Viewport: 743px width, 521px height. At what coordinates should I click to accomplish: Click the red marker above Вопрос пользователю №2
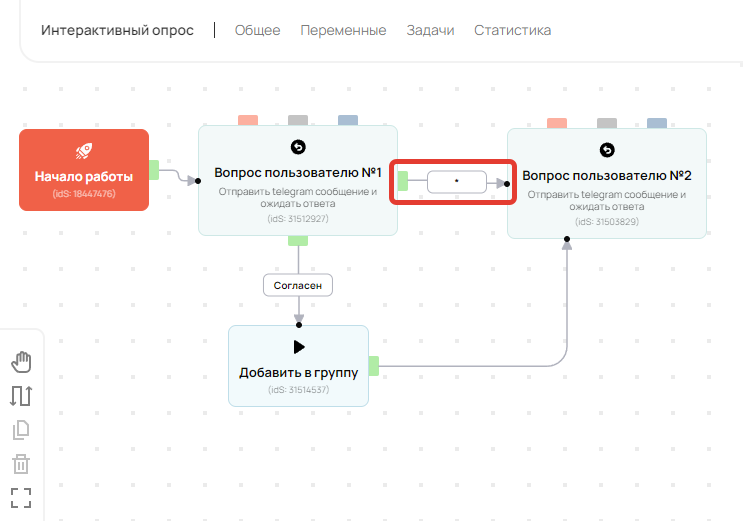coord(557,123)
